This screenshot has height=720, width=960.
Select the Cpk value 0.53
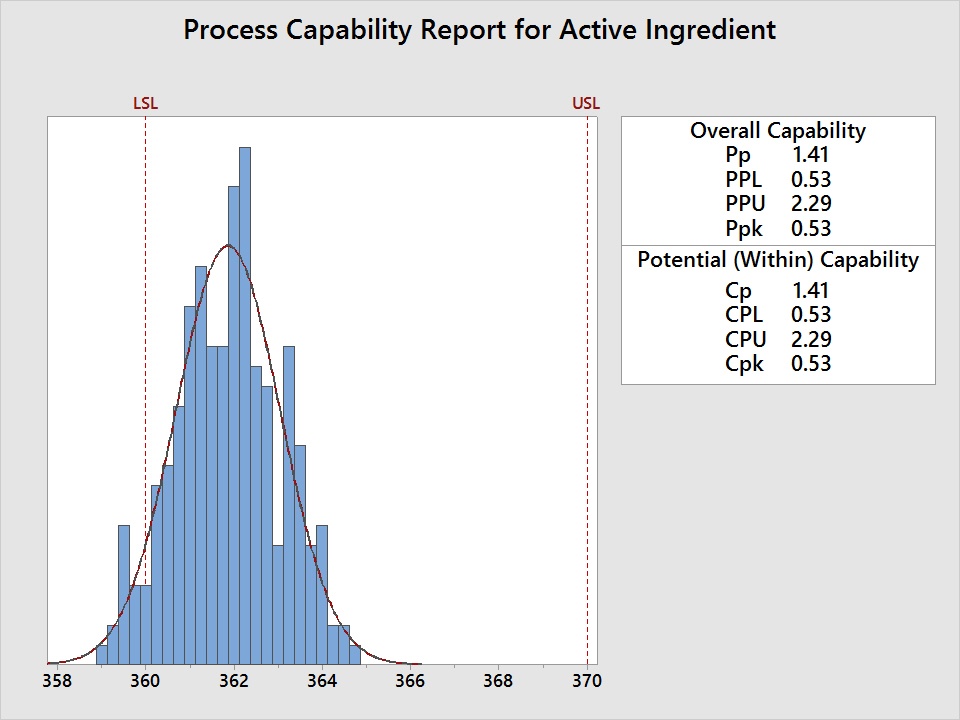[810, 363]
